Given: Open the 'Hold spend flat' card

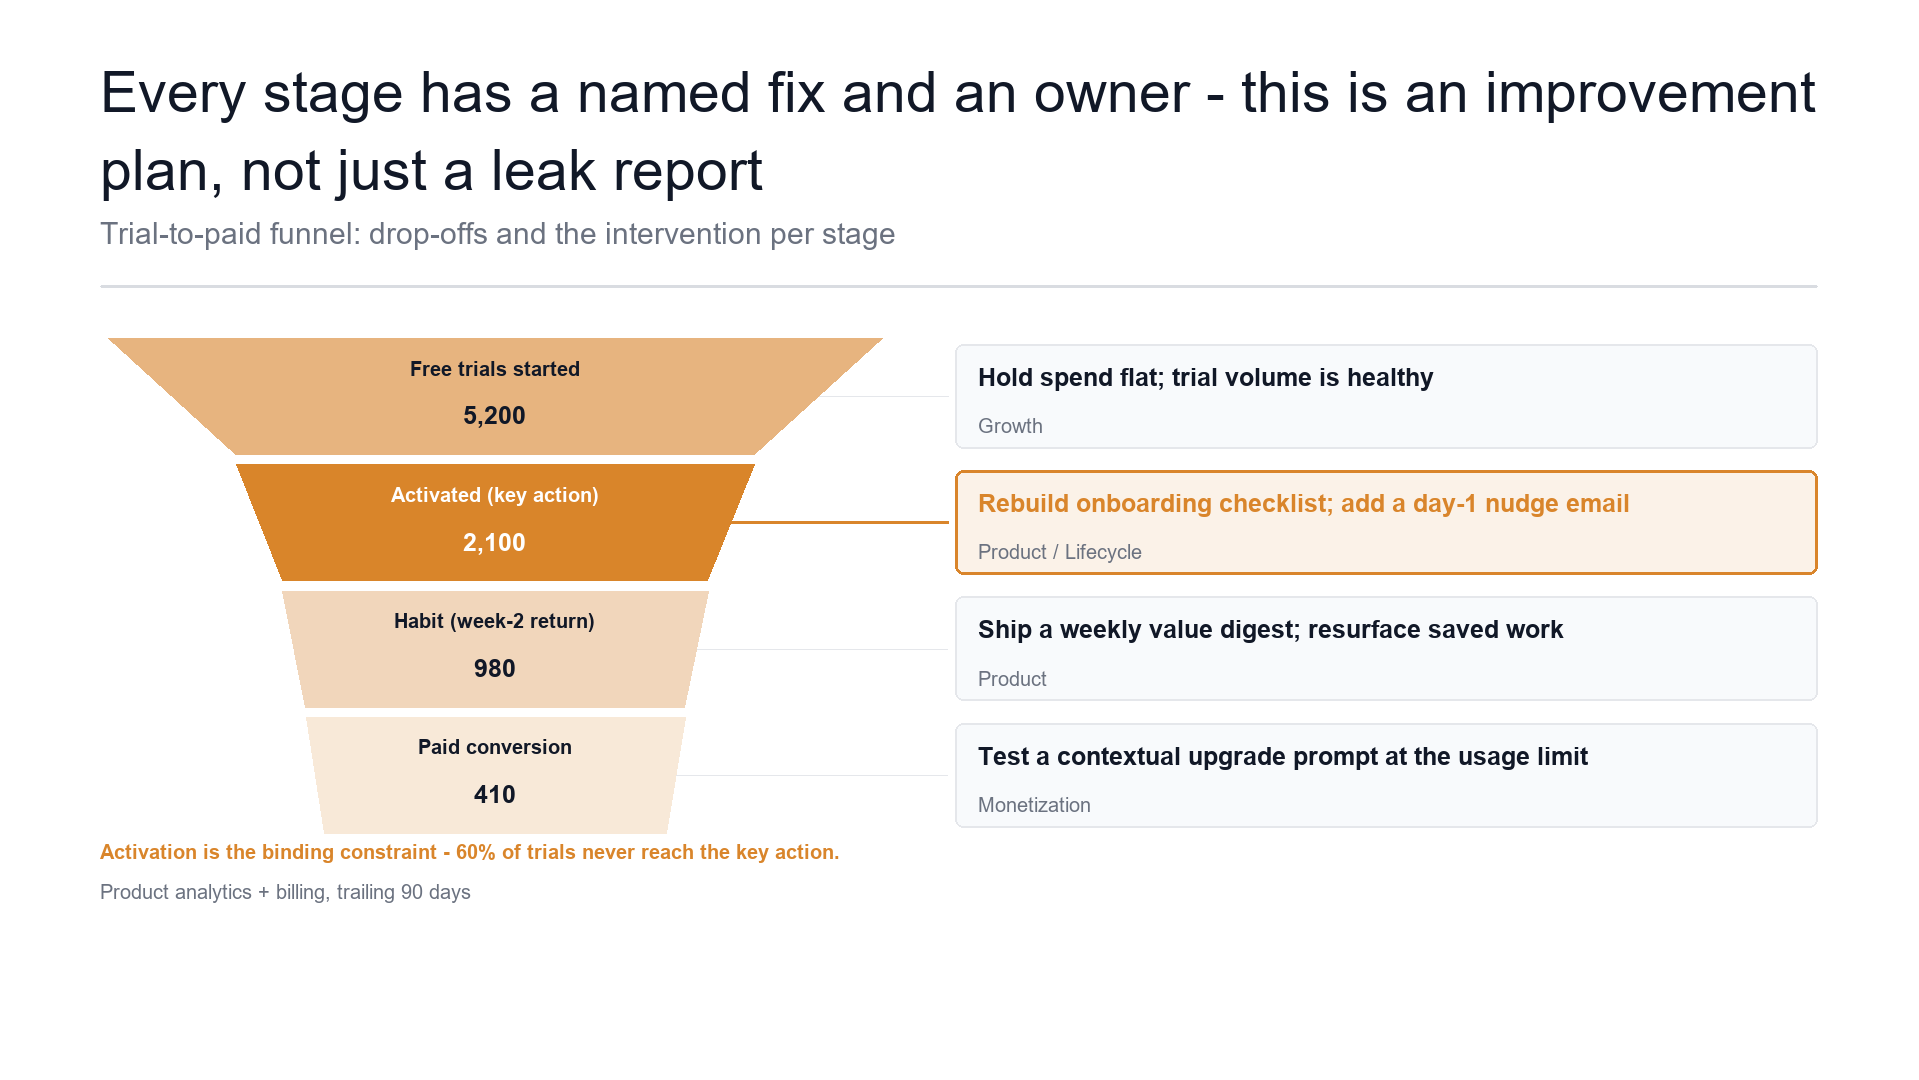Looking at the screenshot, I should (x=1386, y=397).
